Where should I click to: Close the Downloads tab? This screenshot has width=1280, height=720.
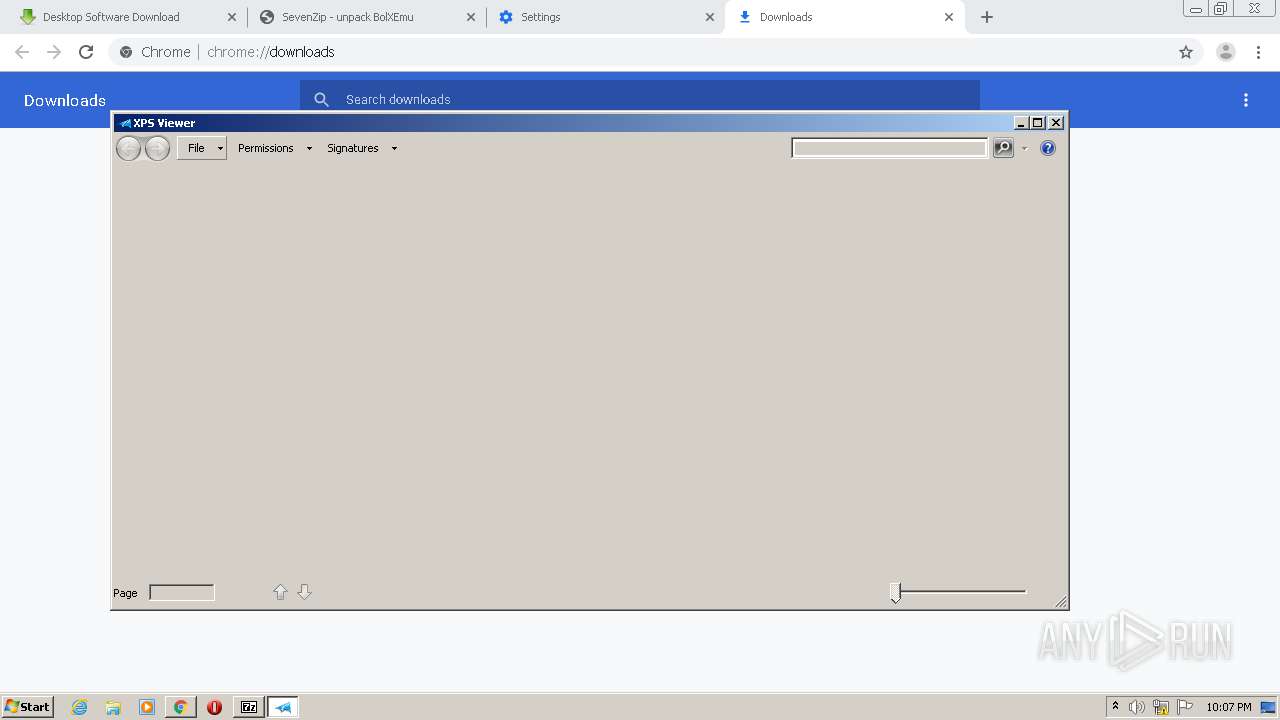point(949,17)
